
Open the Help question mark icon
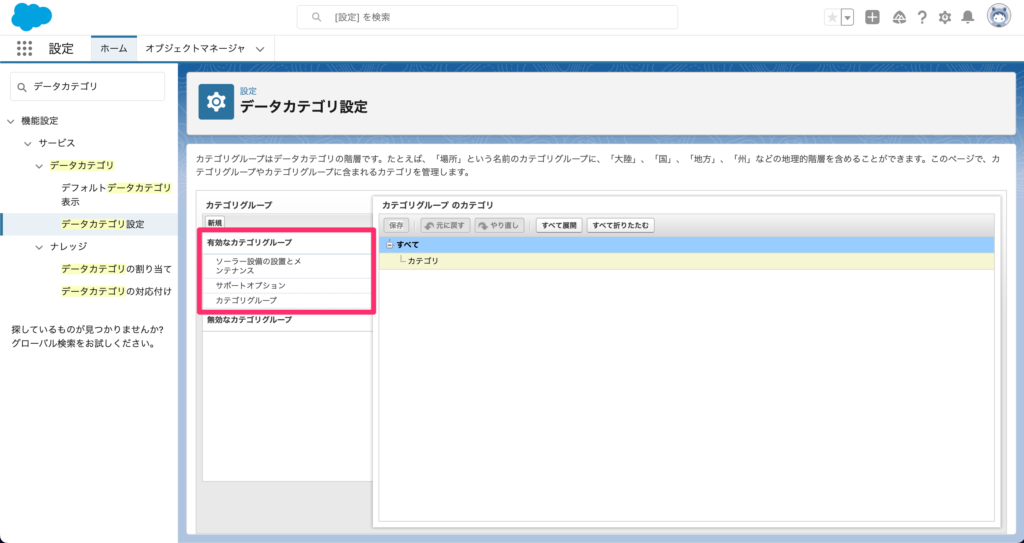click(922, 18)
